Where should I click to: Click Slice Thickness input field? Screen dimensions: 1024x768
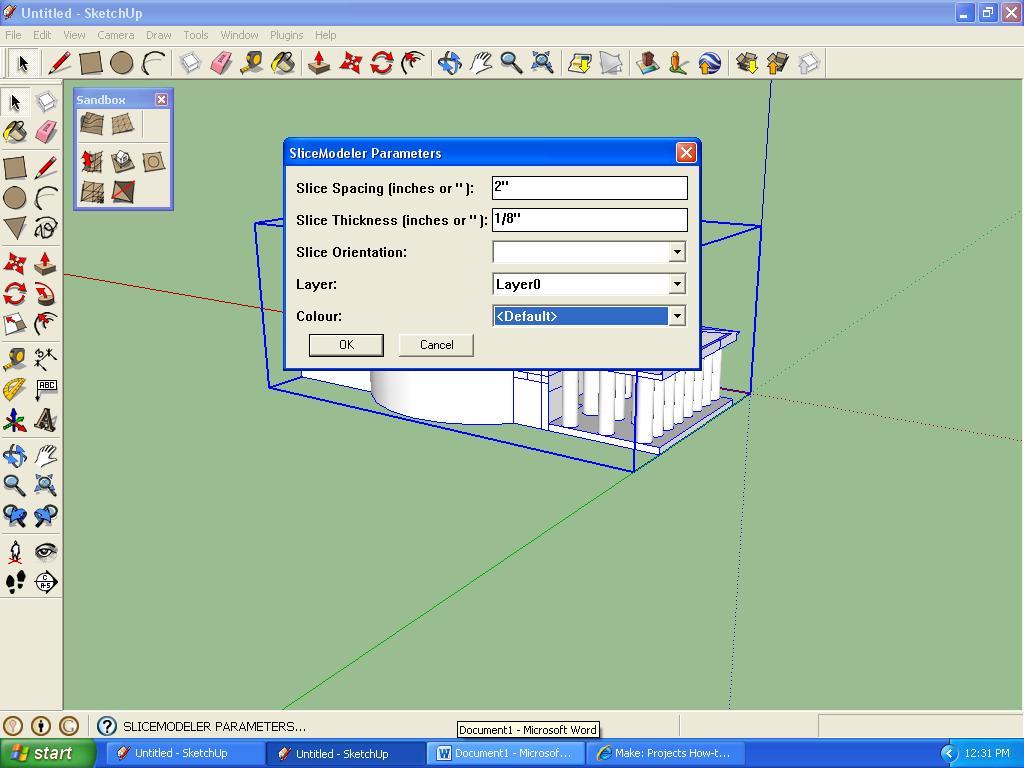click(x=590, y=219)
